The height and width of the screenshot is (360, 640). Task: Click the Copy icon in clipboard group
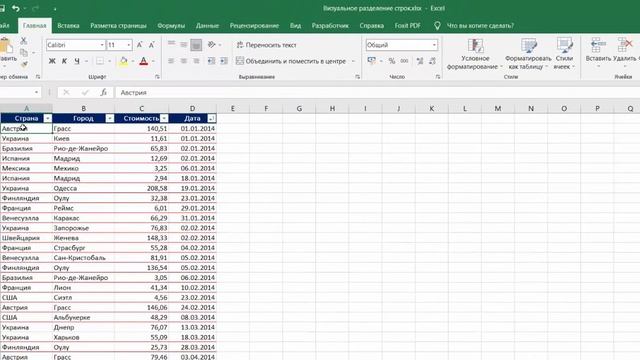[x=24, y=53]
